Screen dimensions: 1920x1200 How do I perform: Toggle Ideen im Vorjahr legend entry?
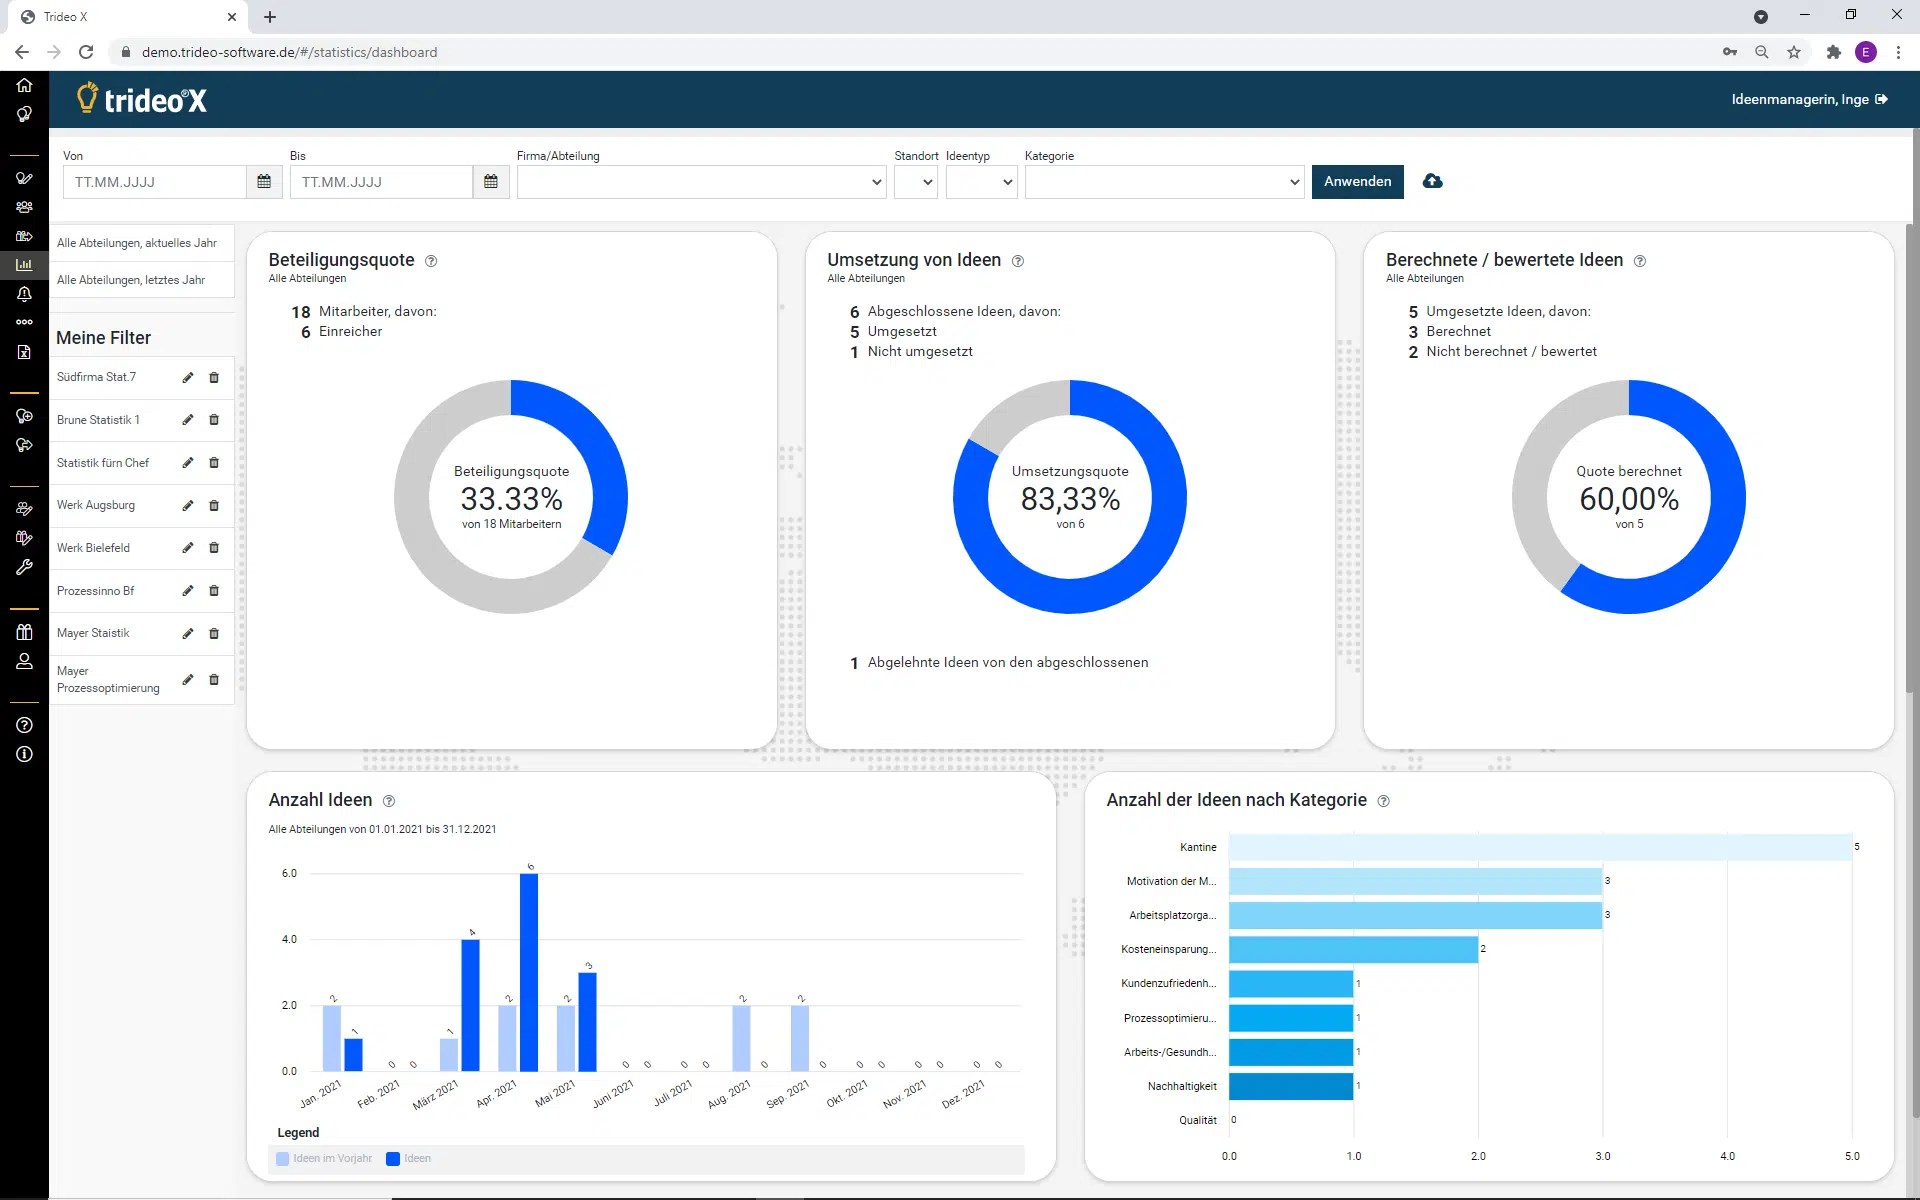pos(324,1158)
